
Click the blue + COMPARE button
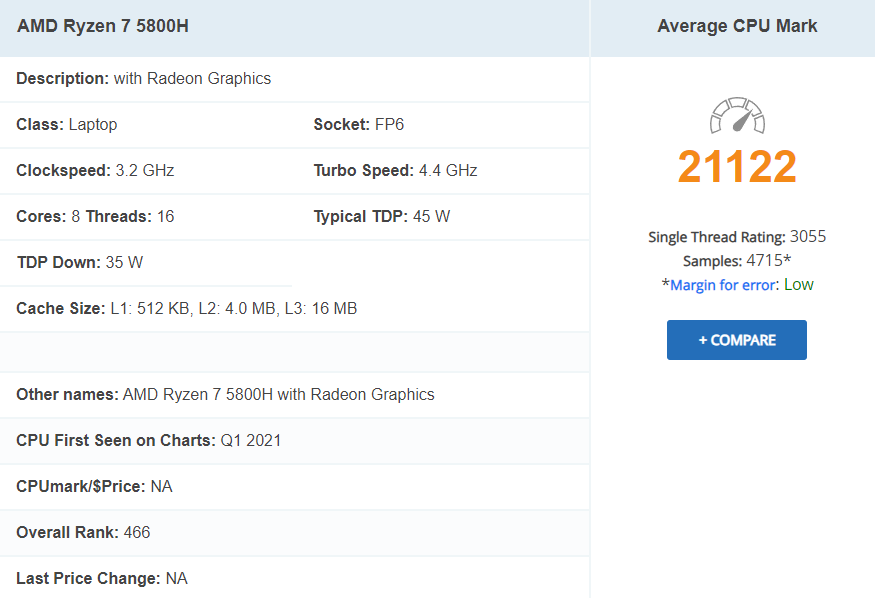(x=737, y=340)
